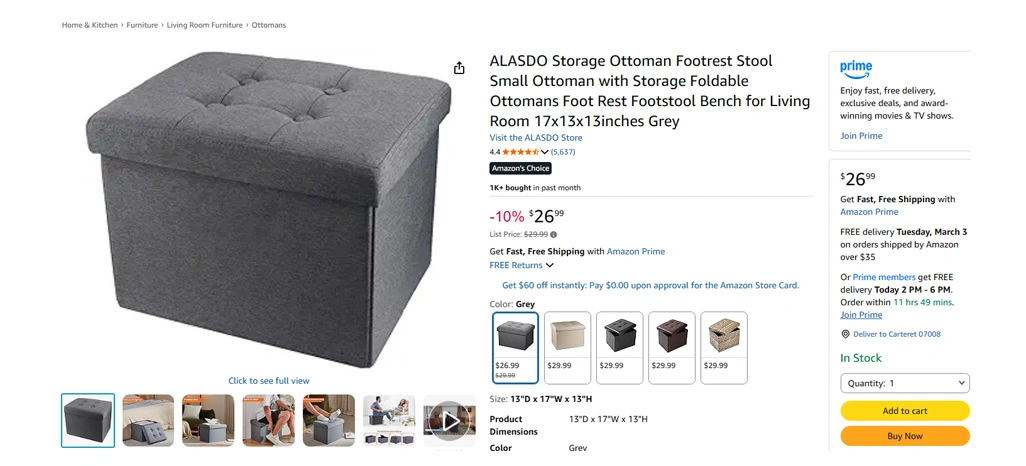Screen dimensions: 1026x466
Task: Click the delivery location pin icon
Action: pos(845,334)
